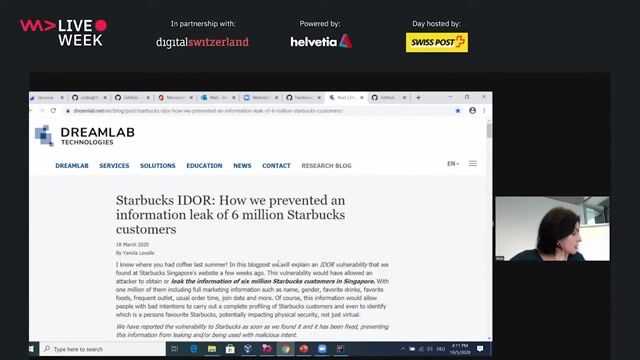Screen dimensions: 640x360
Task: Open Microsoft Store from taskbar
Action: (x=230, y=349)
